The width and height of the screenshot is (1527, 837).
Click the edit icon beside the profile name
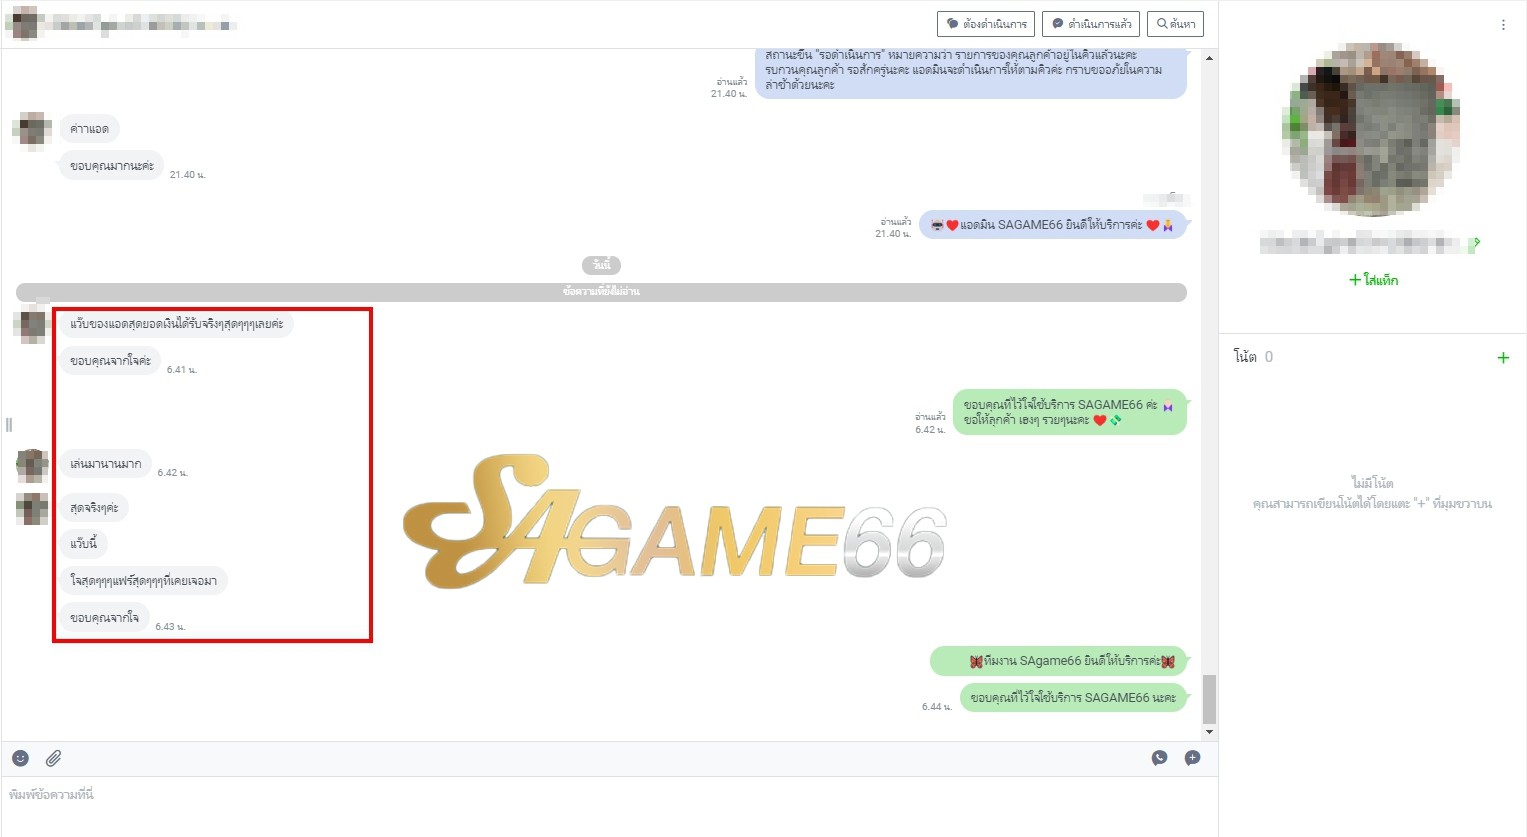coord(1477,242)
